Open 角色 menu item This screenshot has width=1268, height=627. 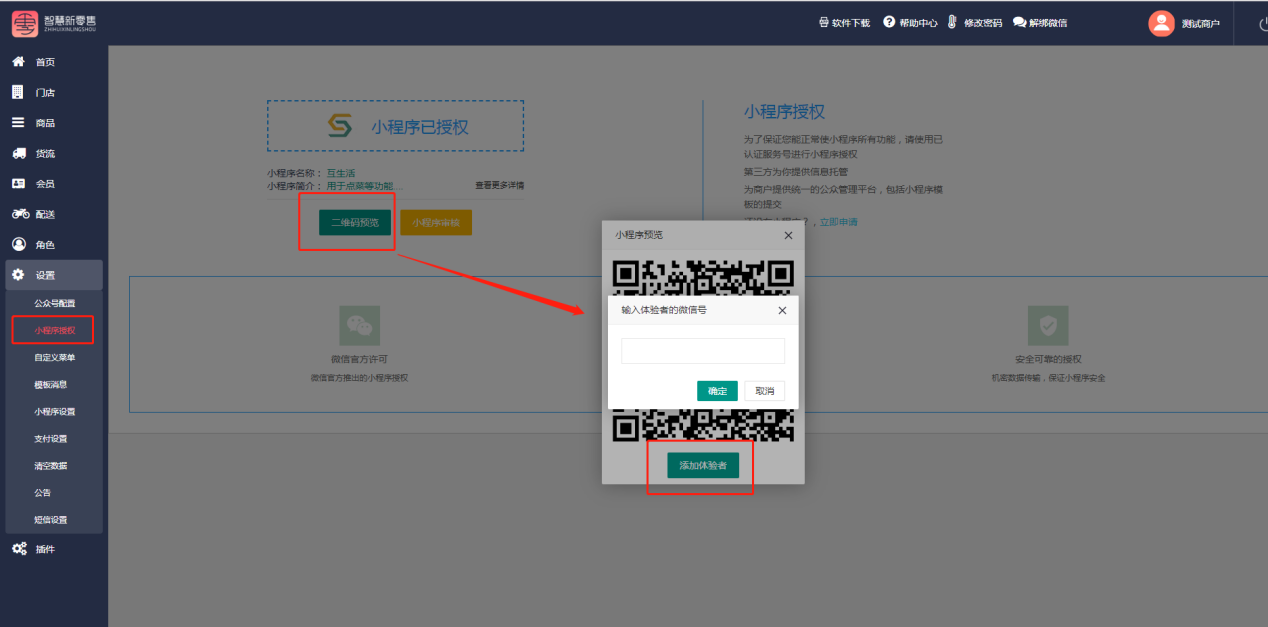tap(45, 245)
